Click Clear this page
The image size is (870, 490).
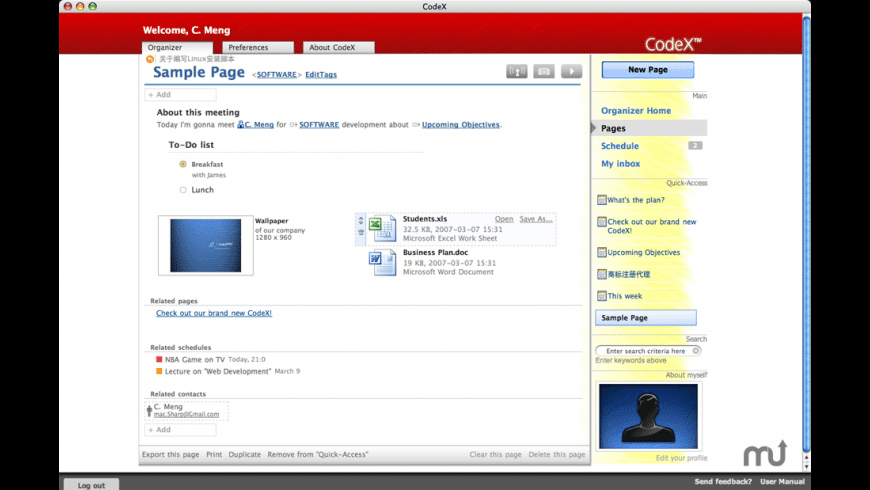(x=495, y=454)
